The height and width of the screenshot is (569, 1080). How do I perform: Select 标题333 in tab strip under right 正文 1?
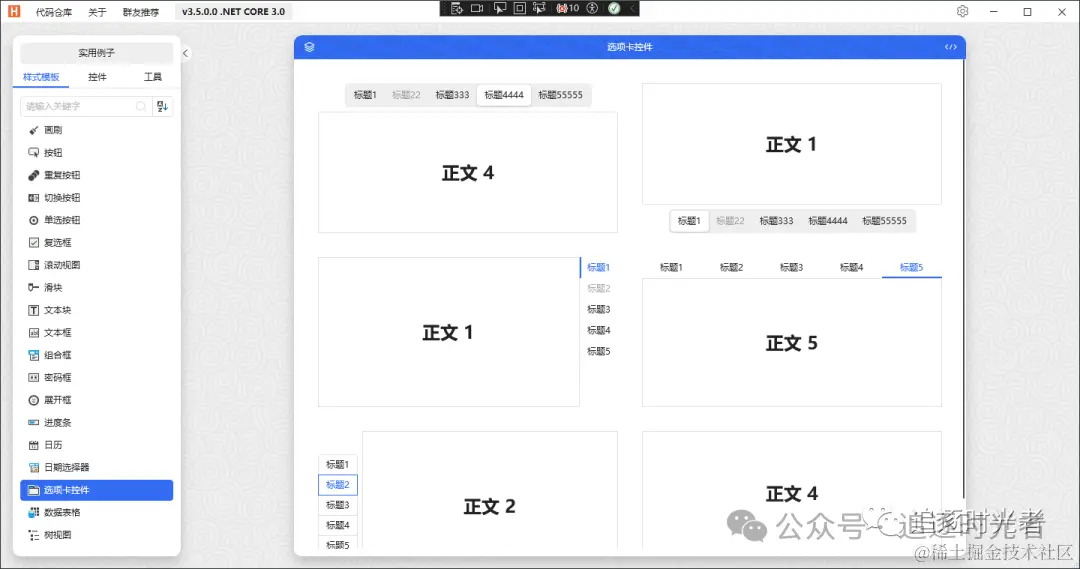pyautogui.click(x=776, y=221)
